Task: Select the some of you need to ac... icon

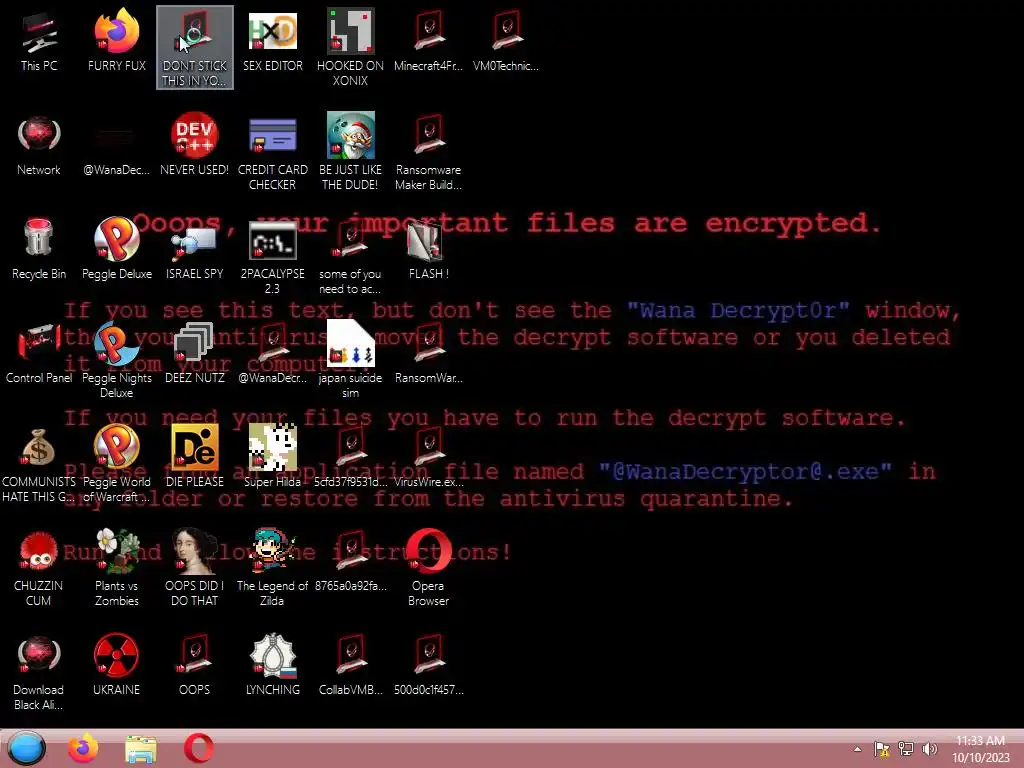Action: pyautogui.click(x=350, y=257)
